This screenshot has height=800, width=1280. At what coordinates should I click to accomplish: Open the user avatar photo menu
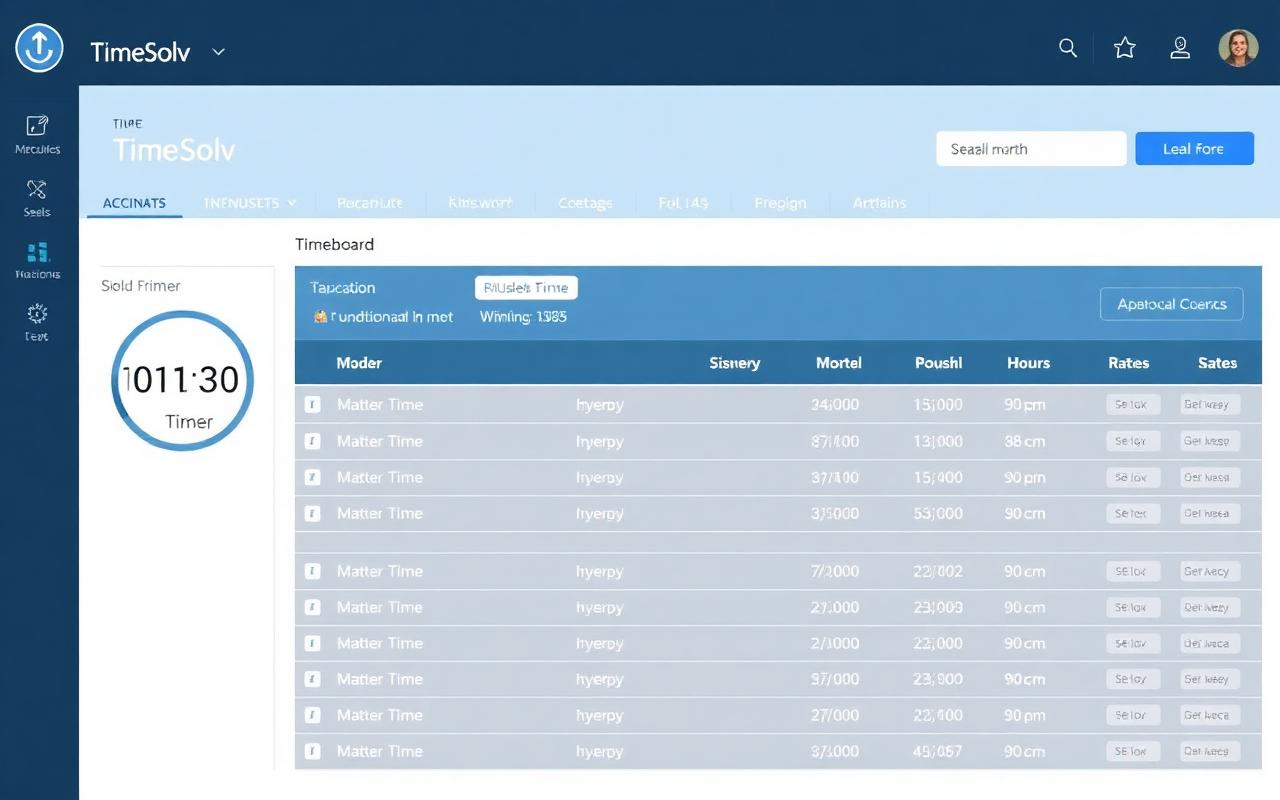coord(1238,48)
